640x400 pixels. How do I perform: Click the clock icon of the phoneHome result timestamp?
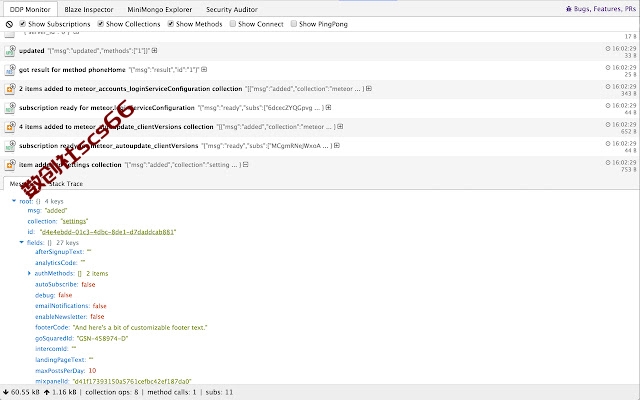[x=608, y=67]
